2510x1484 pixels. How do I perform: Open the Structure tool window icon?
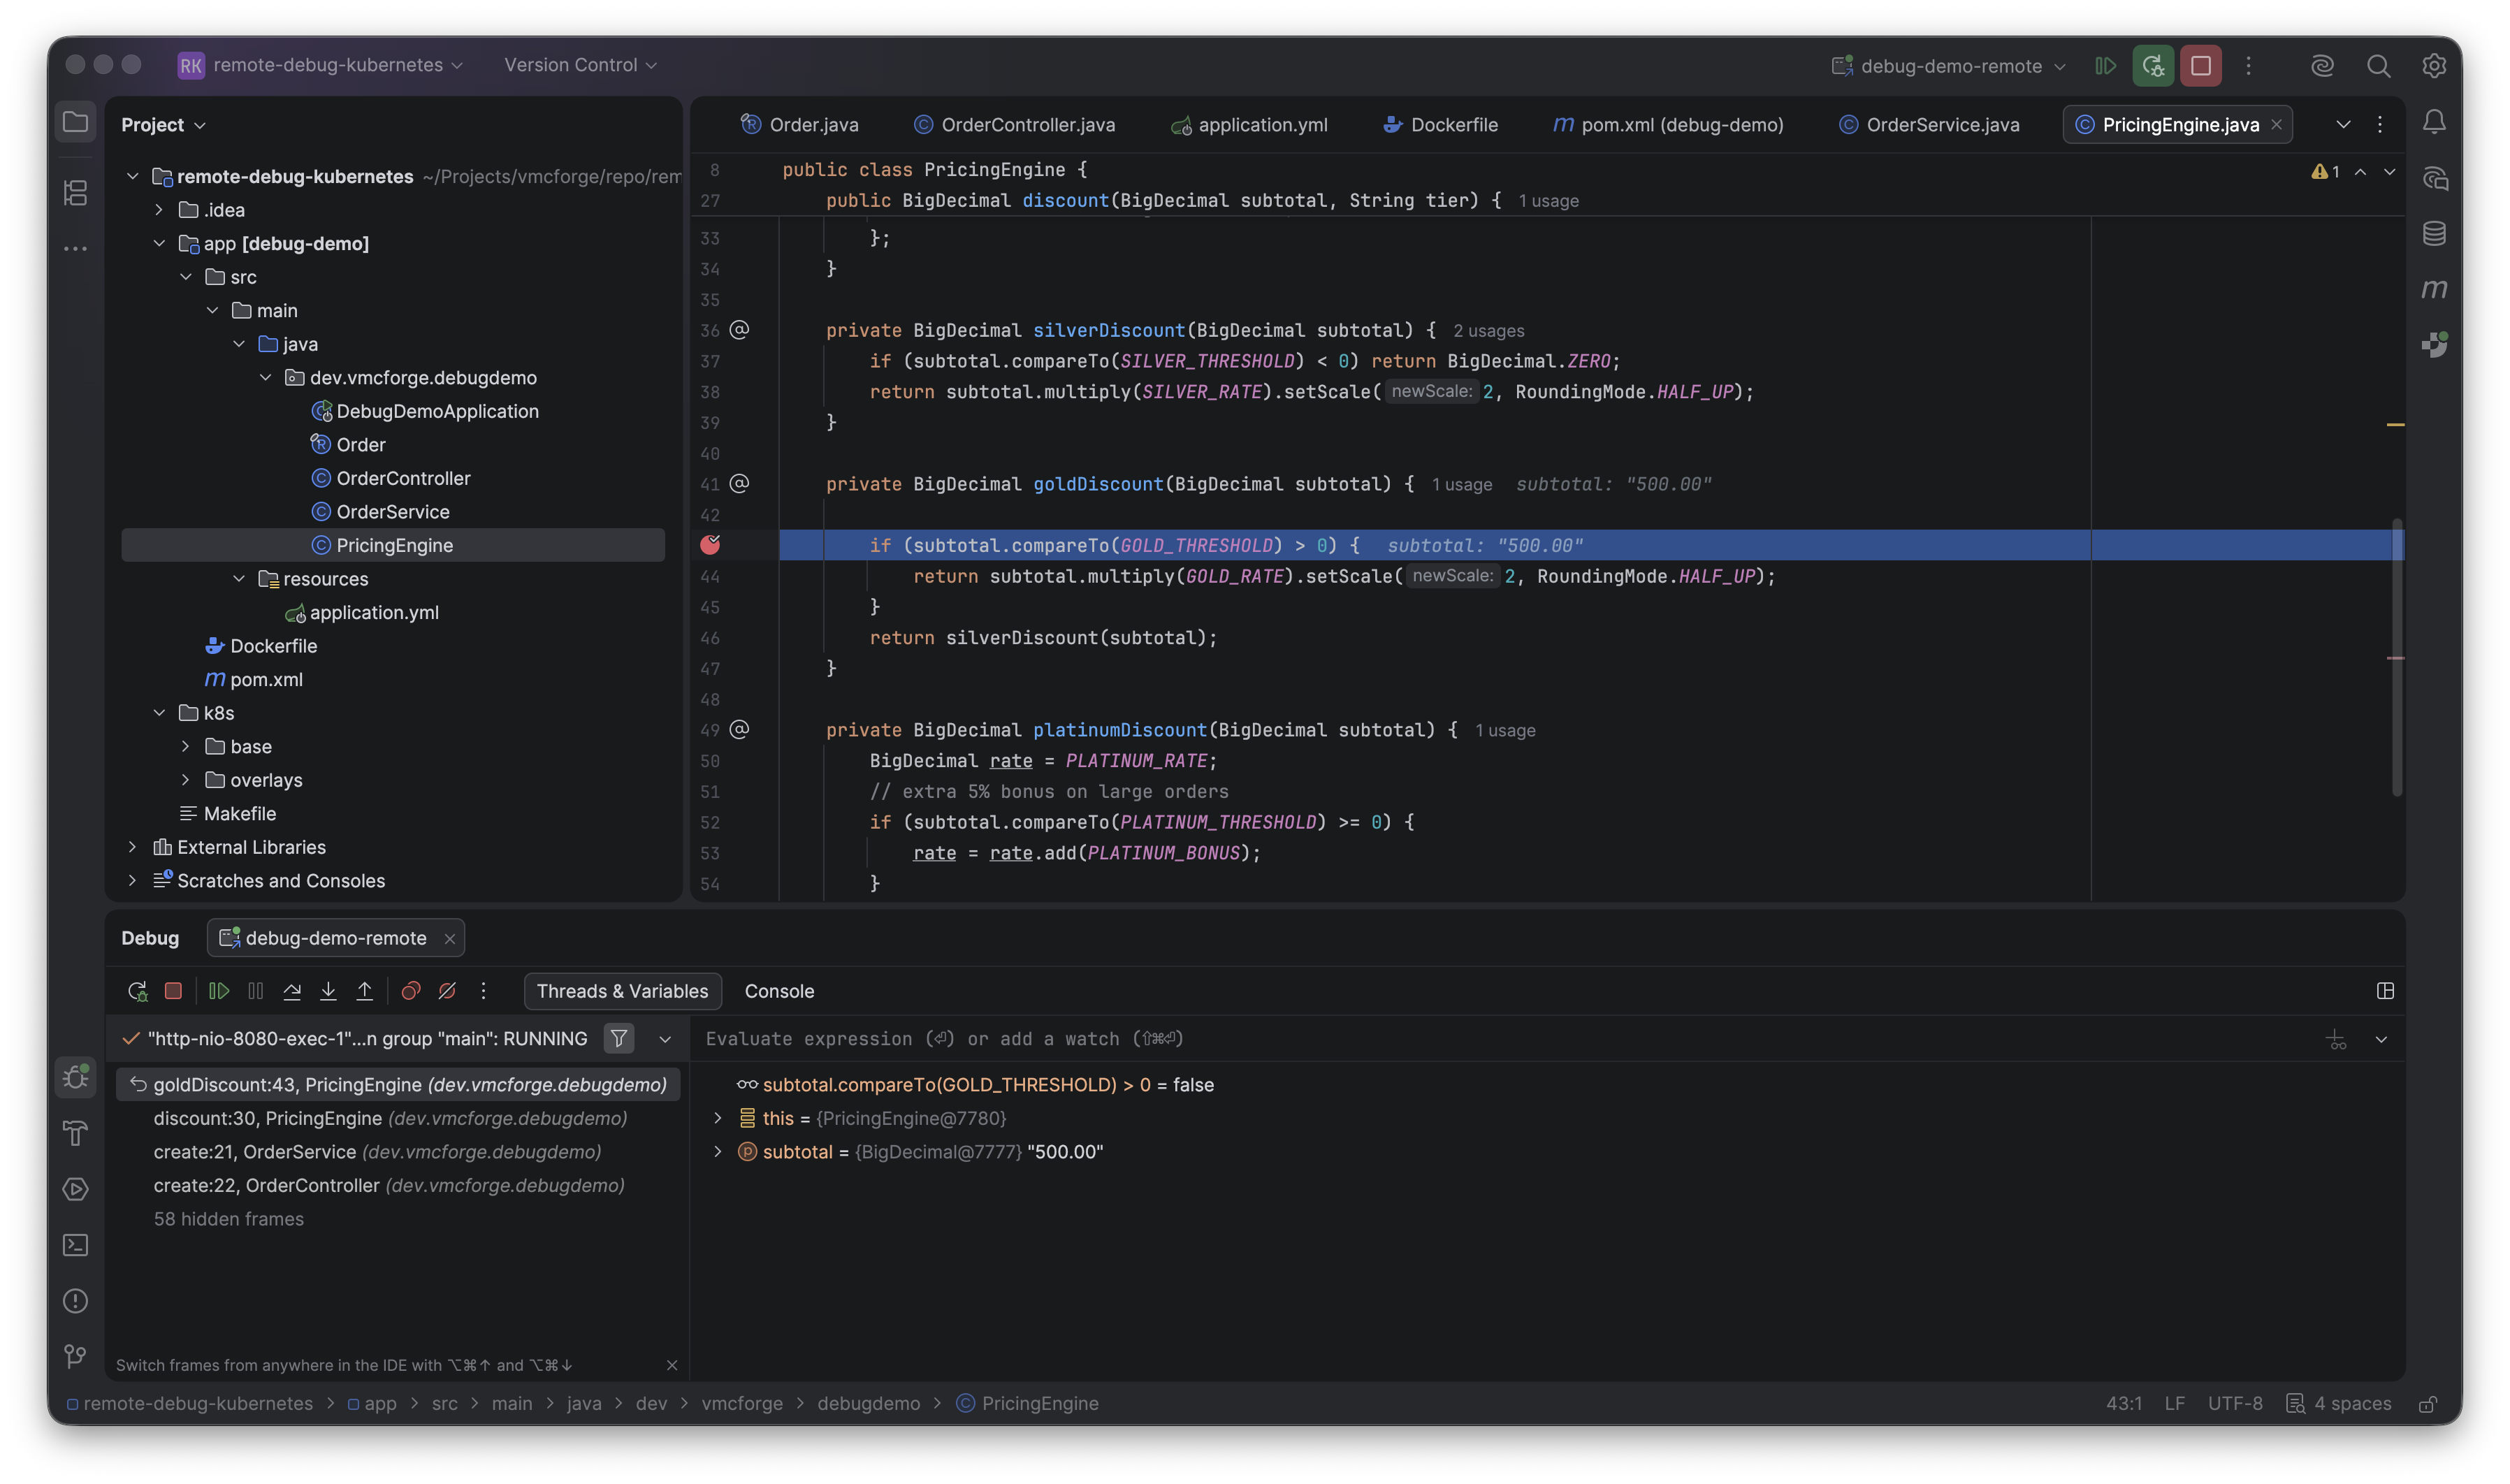(75, 192)
